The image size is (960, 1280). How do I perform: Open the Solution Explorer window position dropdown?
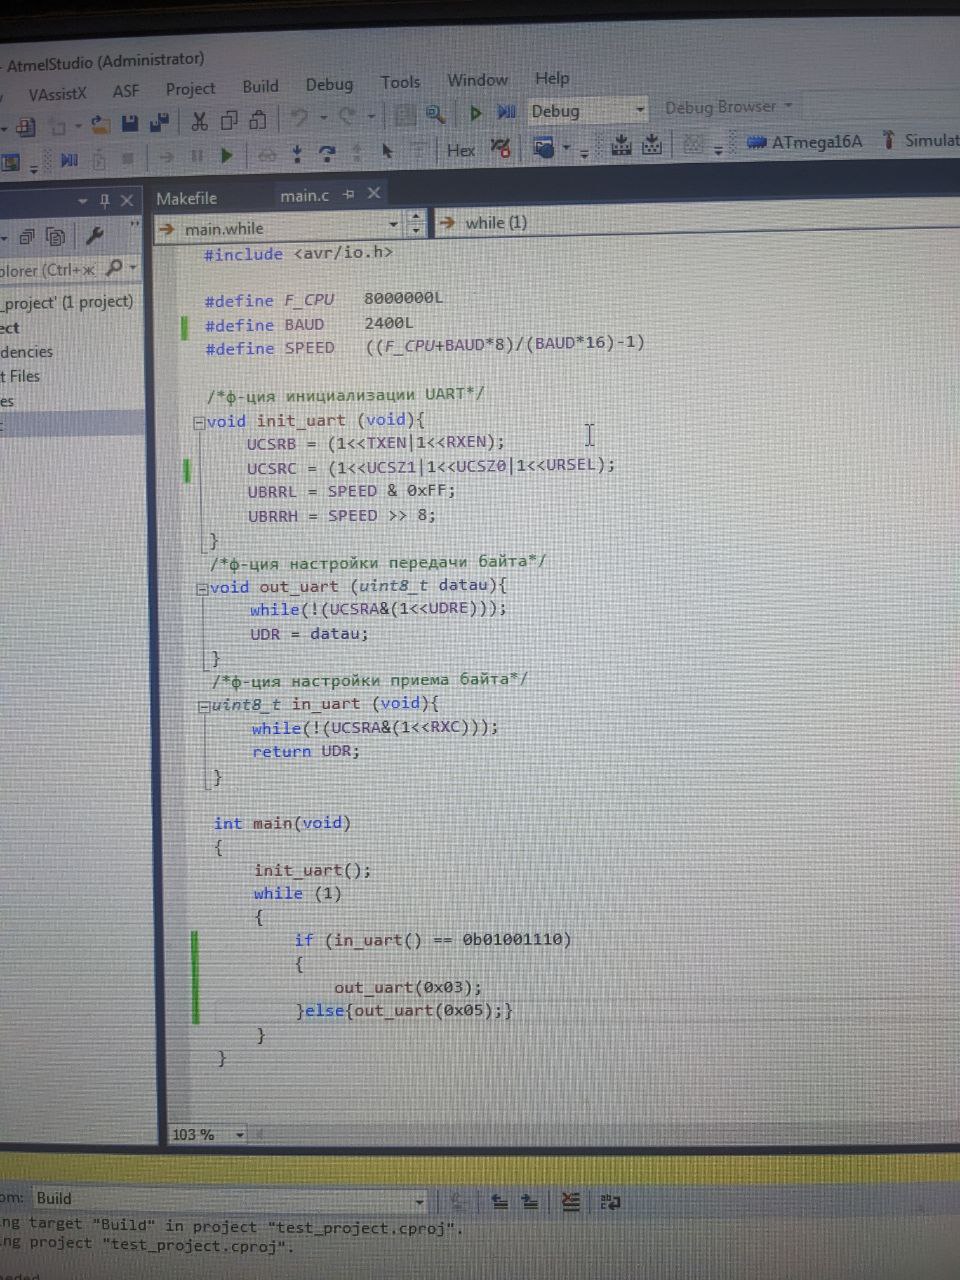(x=82, y=202)
